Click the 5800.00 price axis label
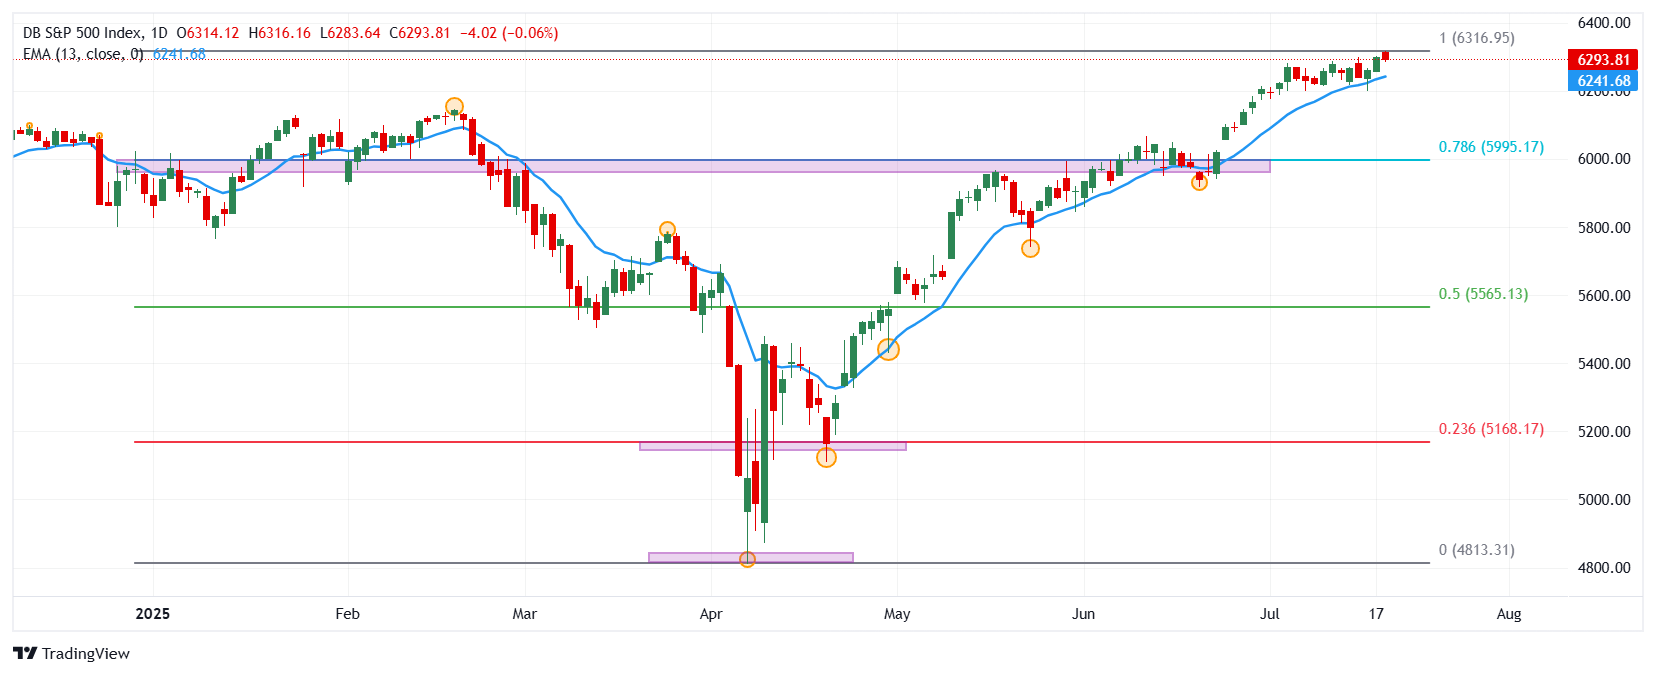Image resolution: width=1656 pixels, height=675 pixels. [1604, 227]
